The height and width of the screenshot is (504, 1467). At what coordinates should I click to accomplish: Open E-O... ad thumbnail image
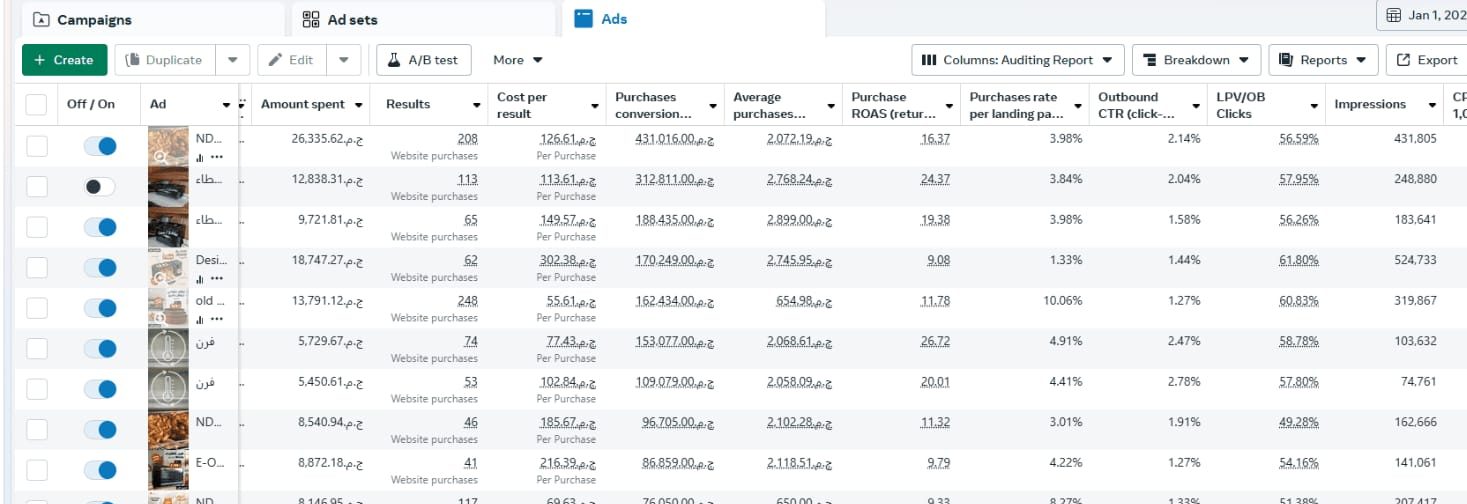(x=167, y=470)
